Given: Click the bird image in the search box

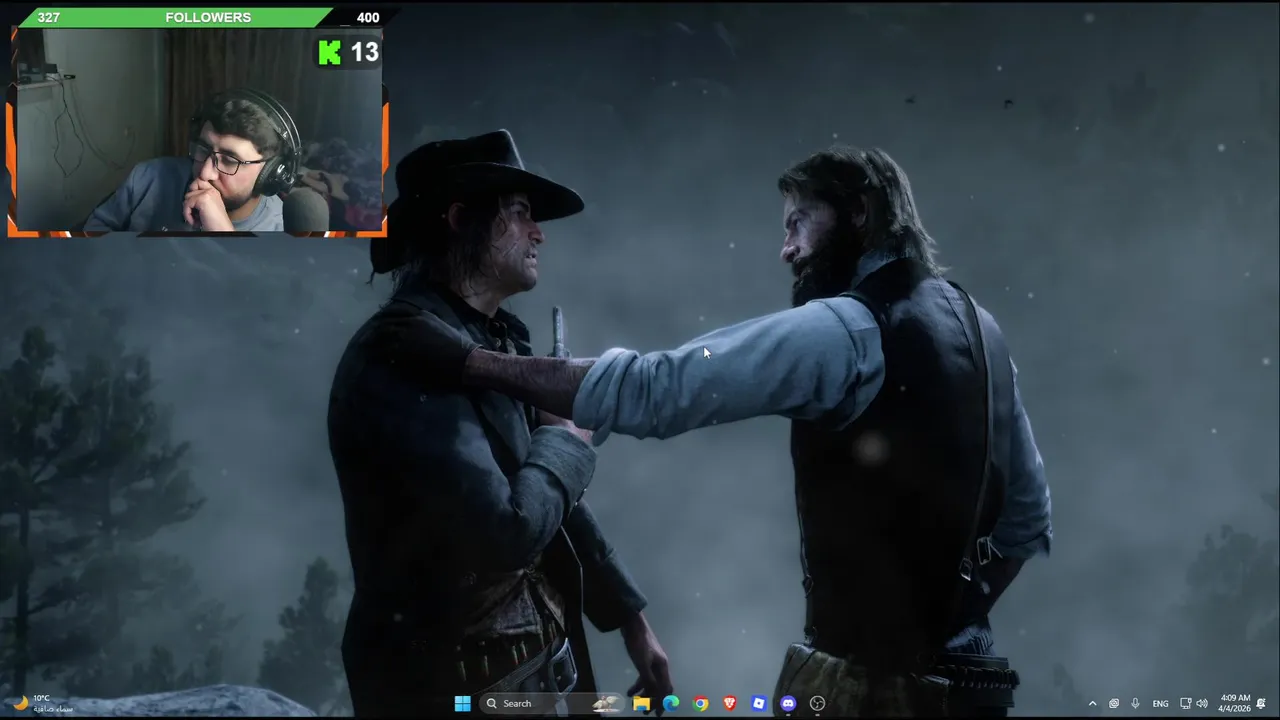Looking at the screenshot, I should (x=606, y=703).
